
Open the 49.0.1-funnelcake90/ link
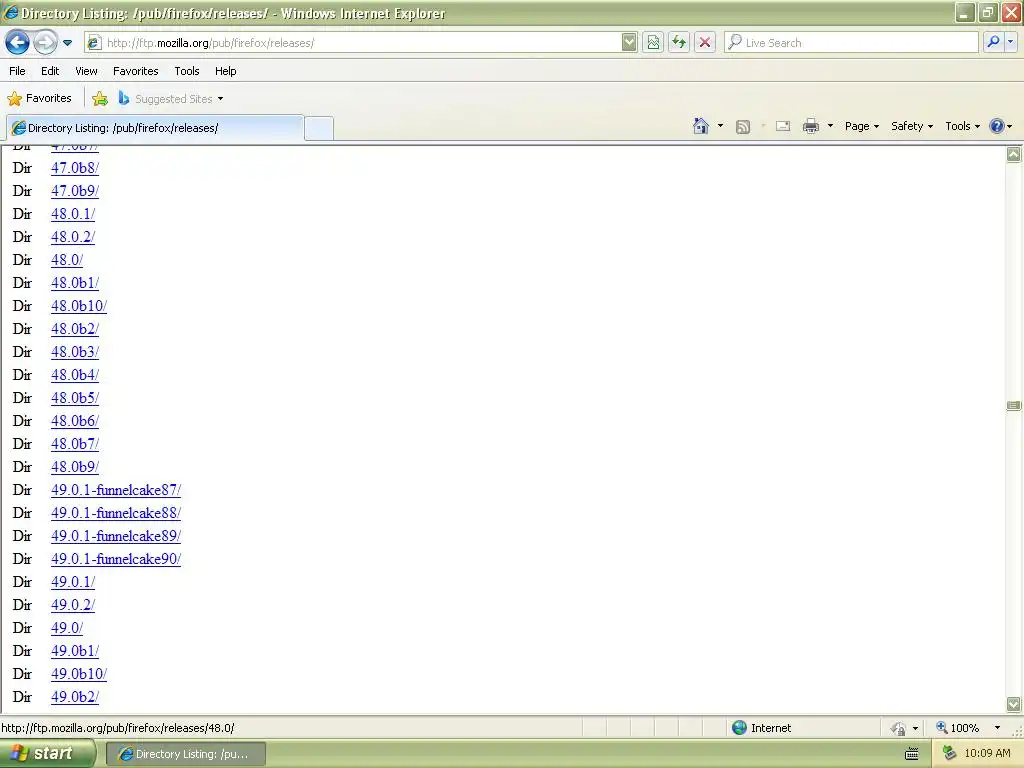[116, 559]
